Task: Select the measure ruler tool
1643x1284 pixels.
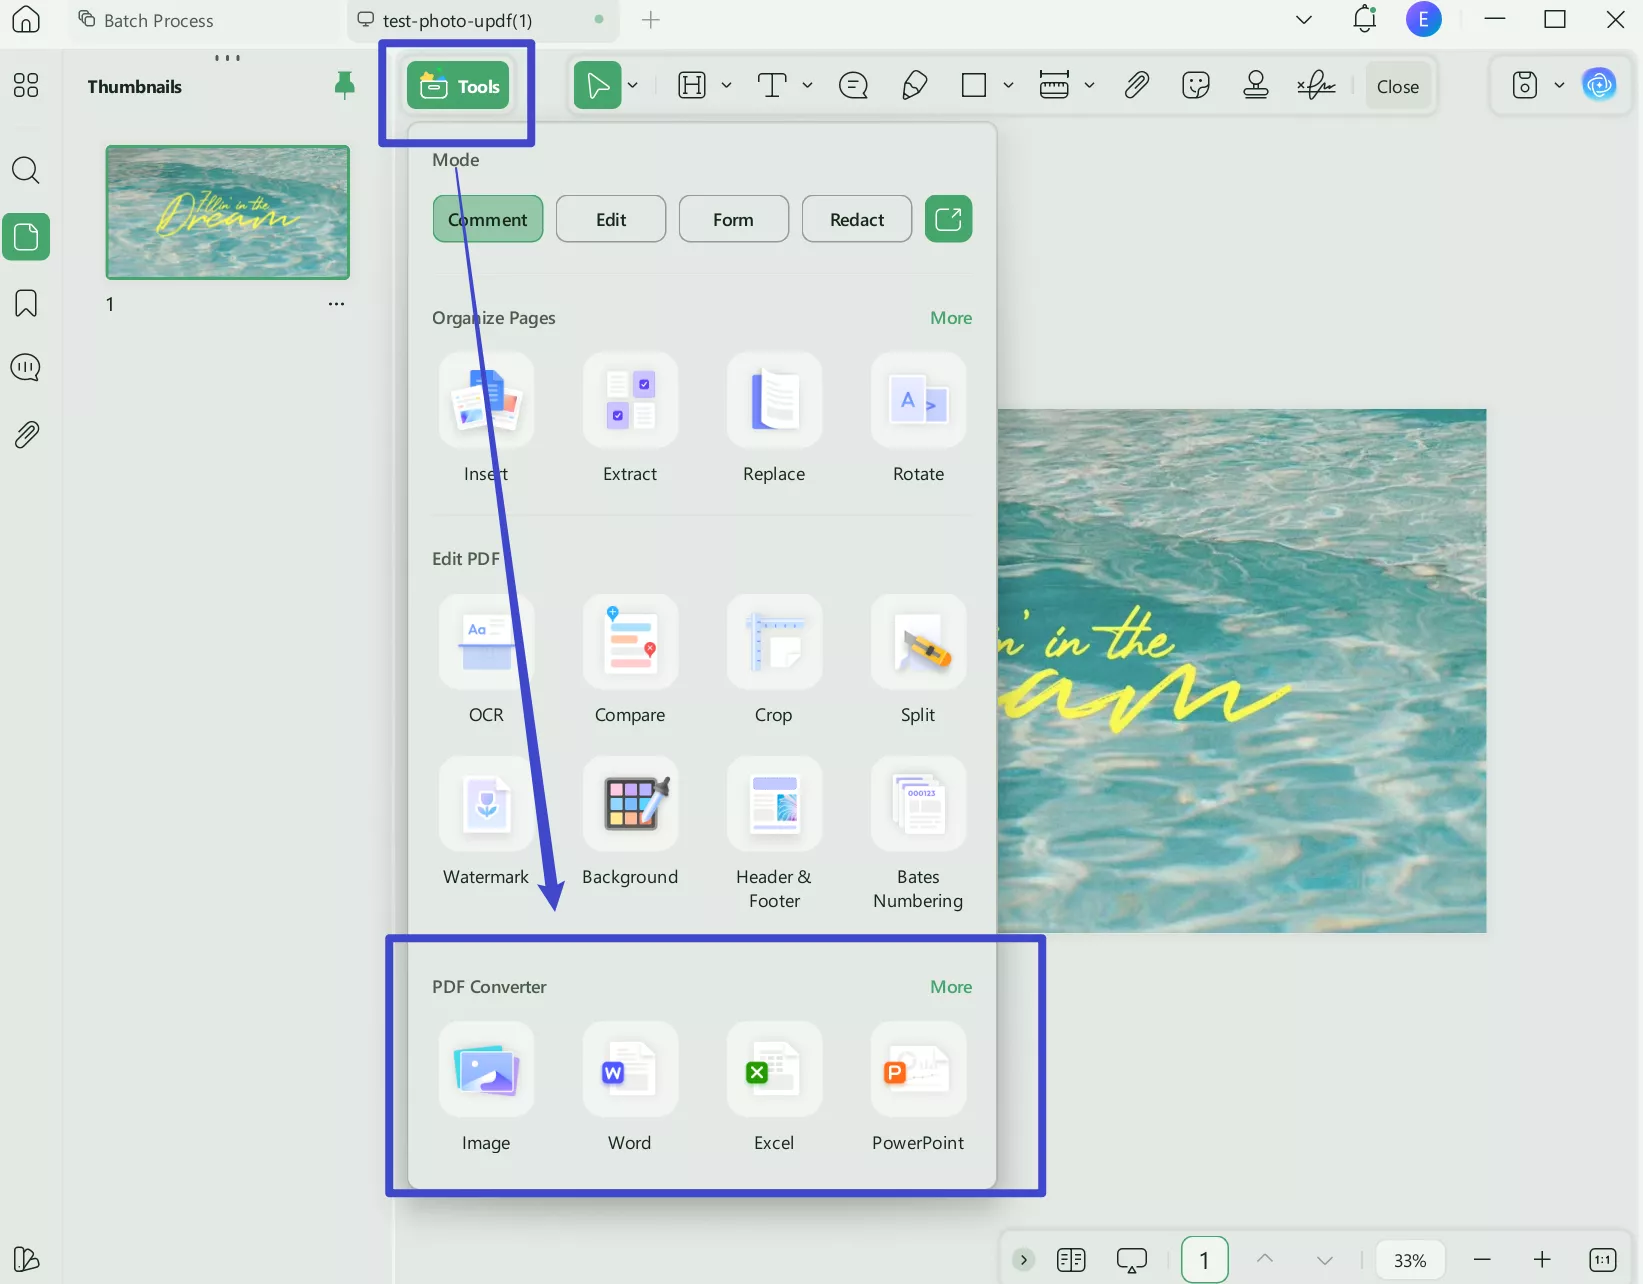Action: click(1054, 86)
